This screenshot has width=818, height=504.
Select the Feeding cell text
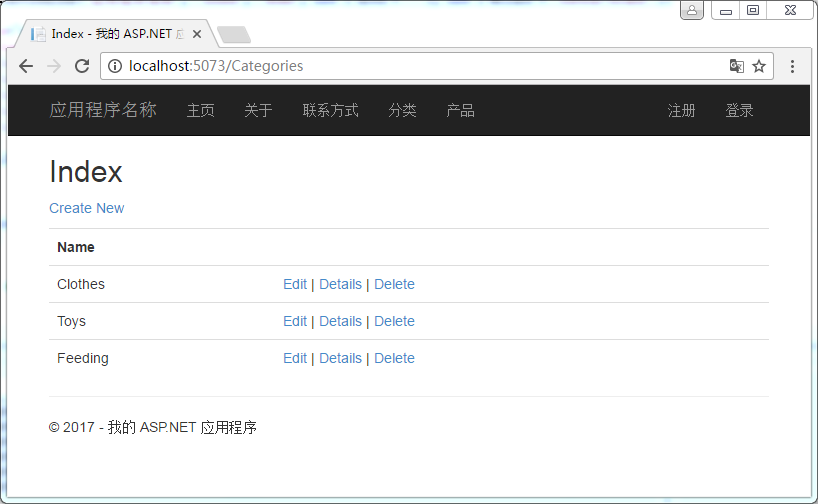[83, 358]
